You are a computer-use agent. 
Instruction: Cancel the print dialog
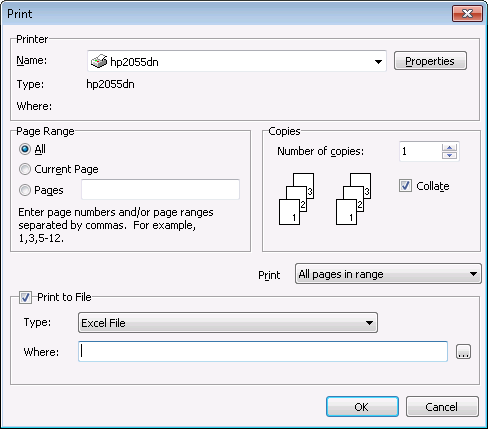tap(442, 407)
